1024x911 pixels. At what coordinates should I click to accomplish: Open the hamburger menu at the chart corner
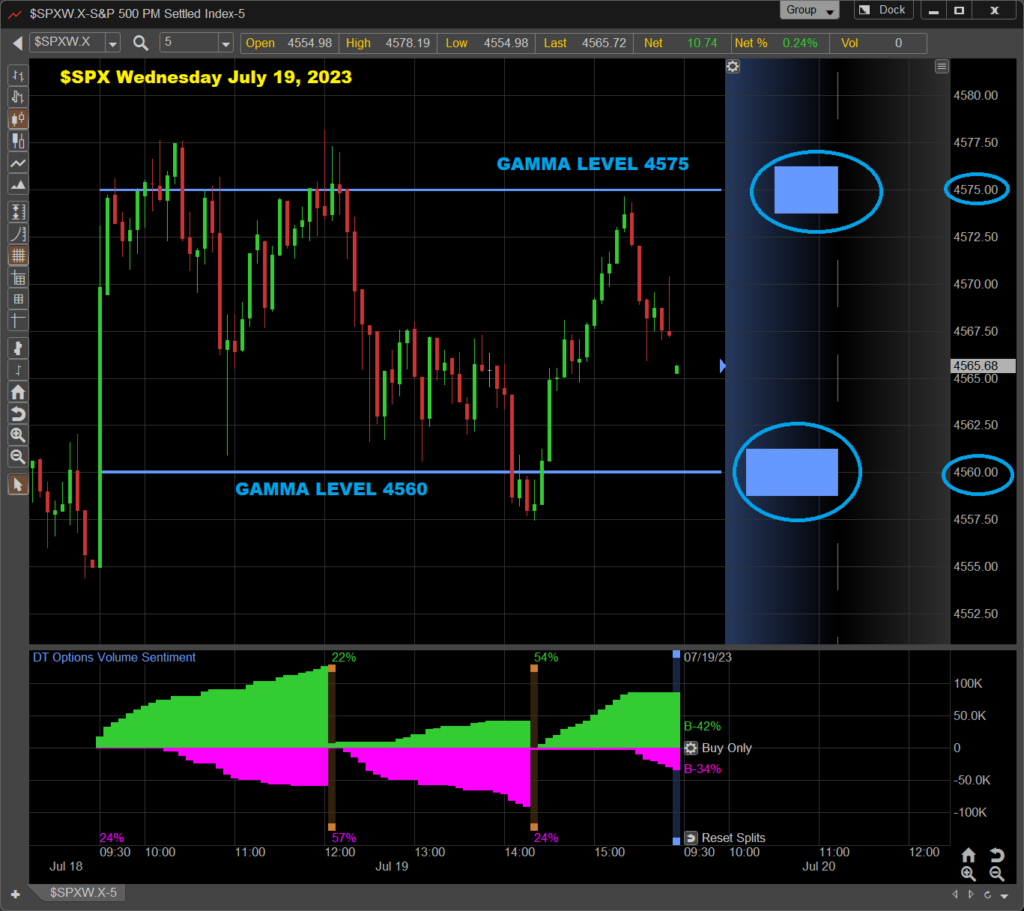[x=941, y=66]
